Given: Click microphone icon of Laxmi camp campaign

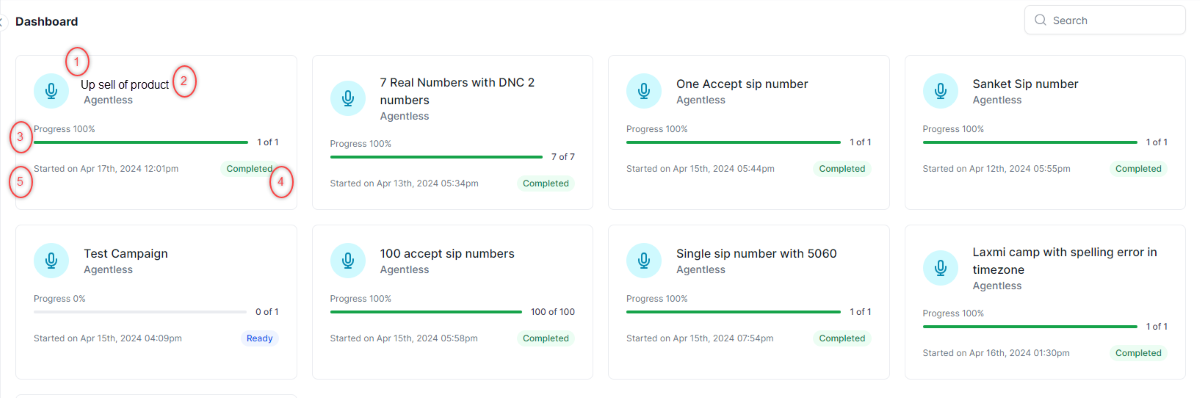Looking at the screenshot, I should pos(940,269).
